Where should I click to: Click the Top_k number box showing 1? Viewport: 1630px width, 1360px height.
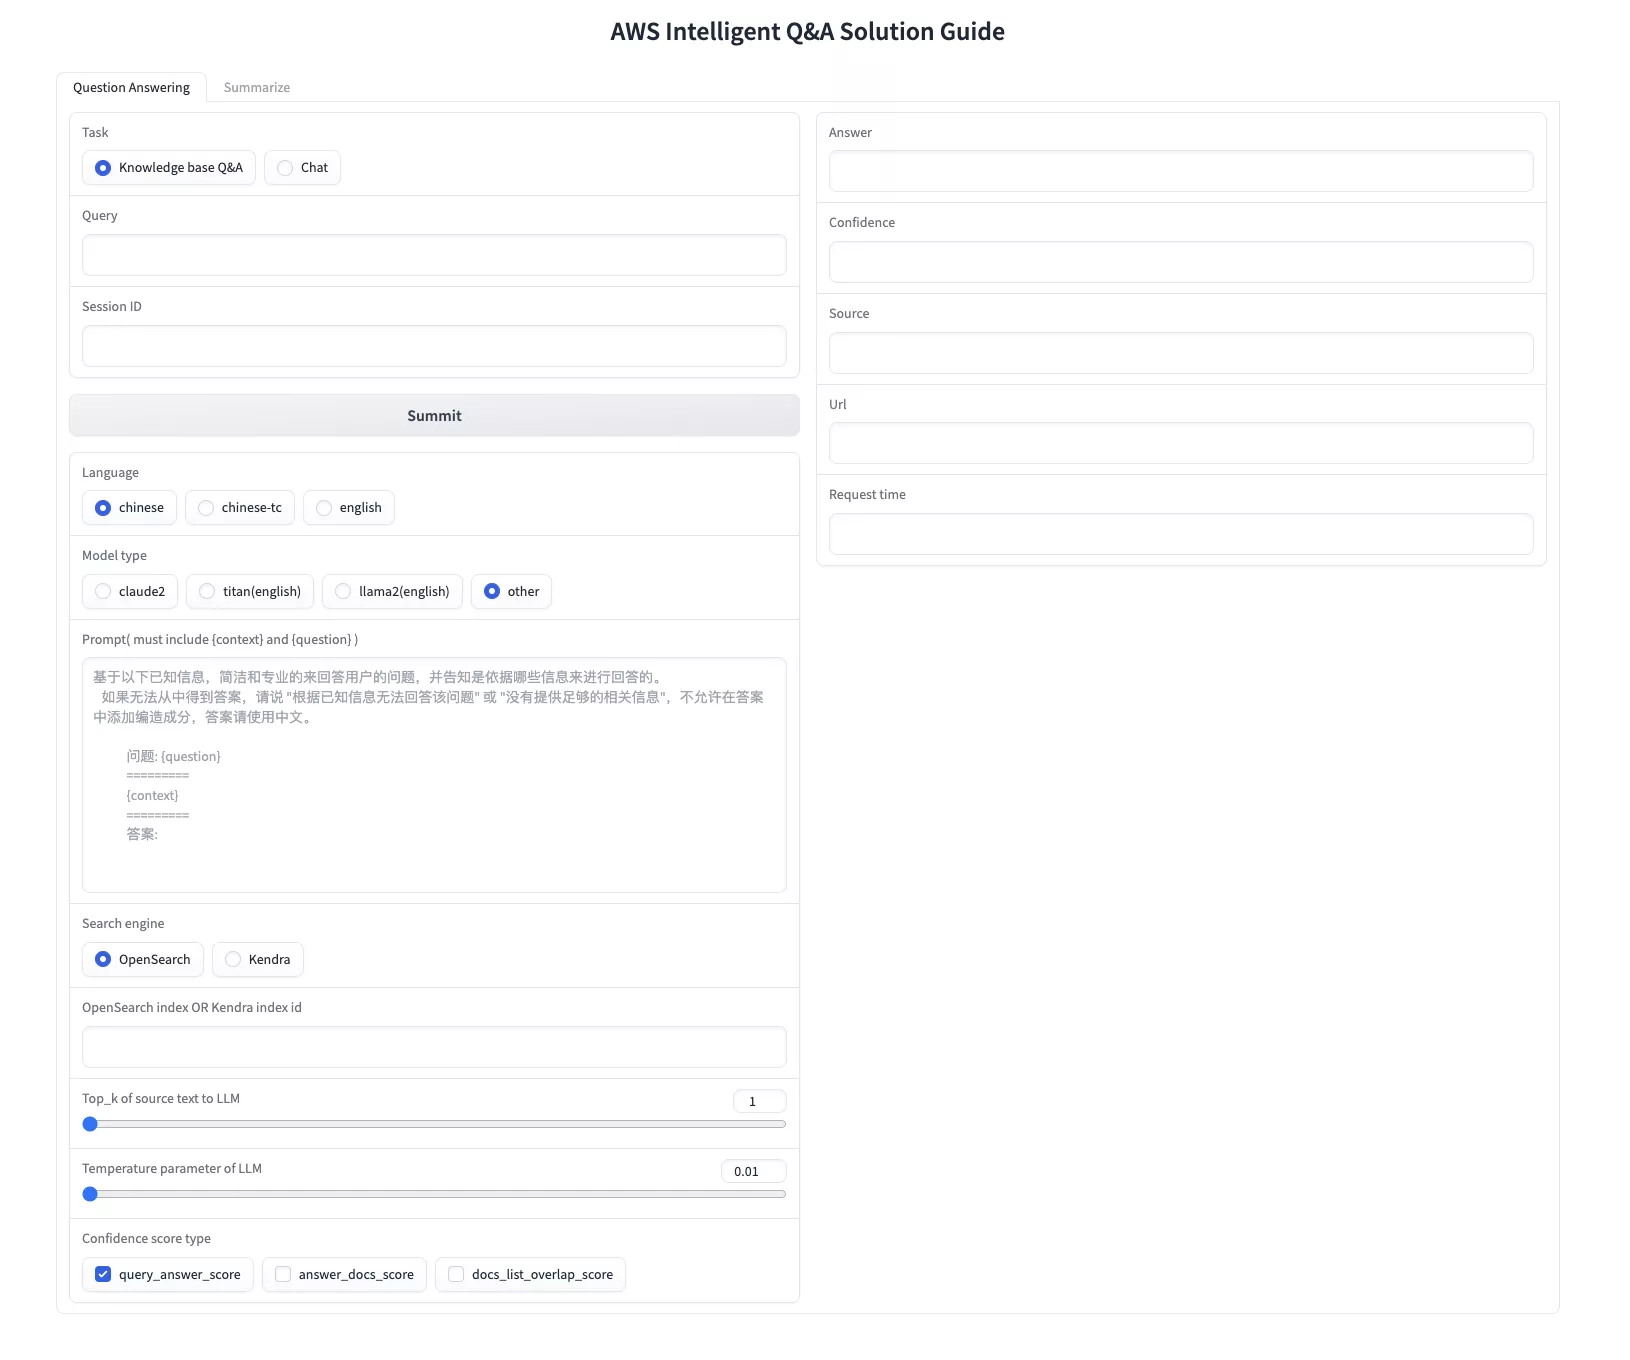(x=760, y=1101)
